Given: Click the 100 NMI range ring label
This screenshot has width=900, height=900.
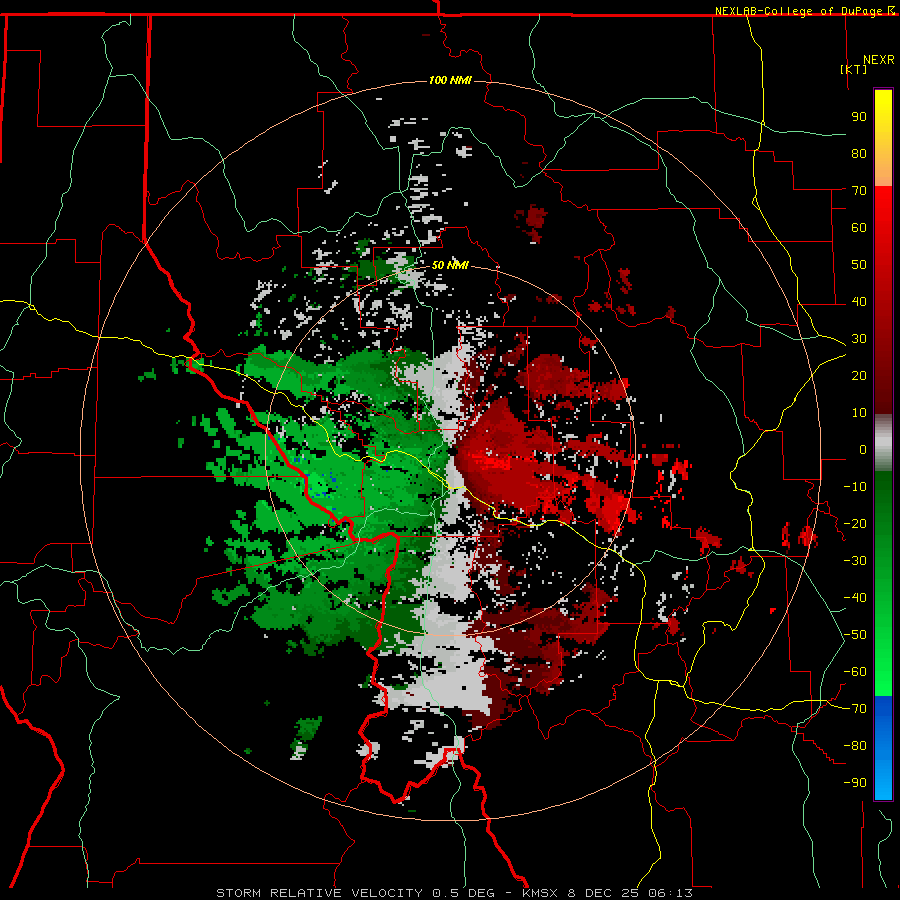Looking at the screenshot, I should (450, 80).
